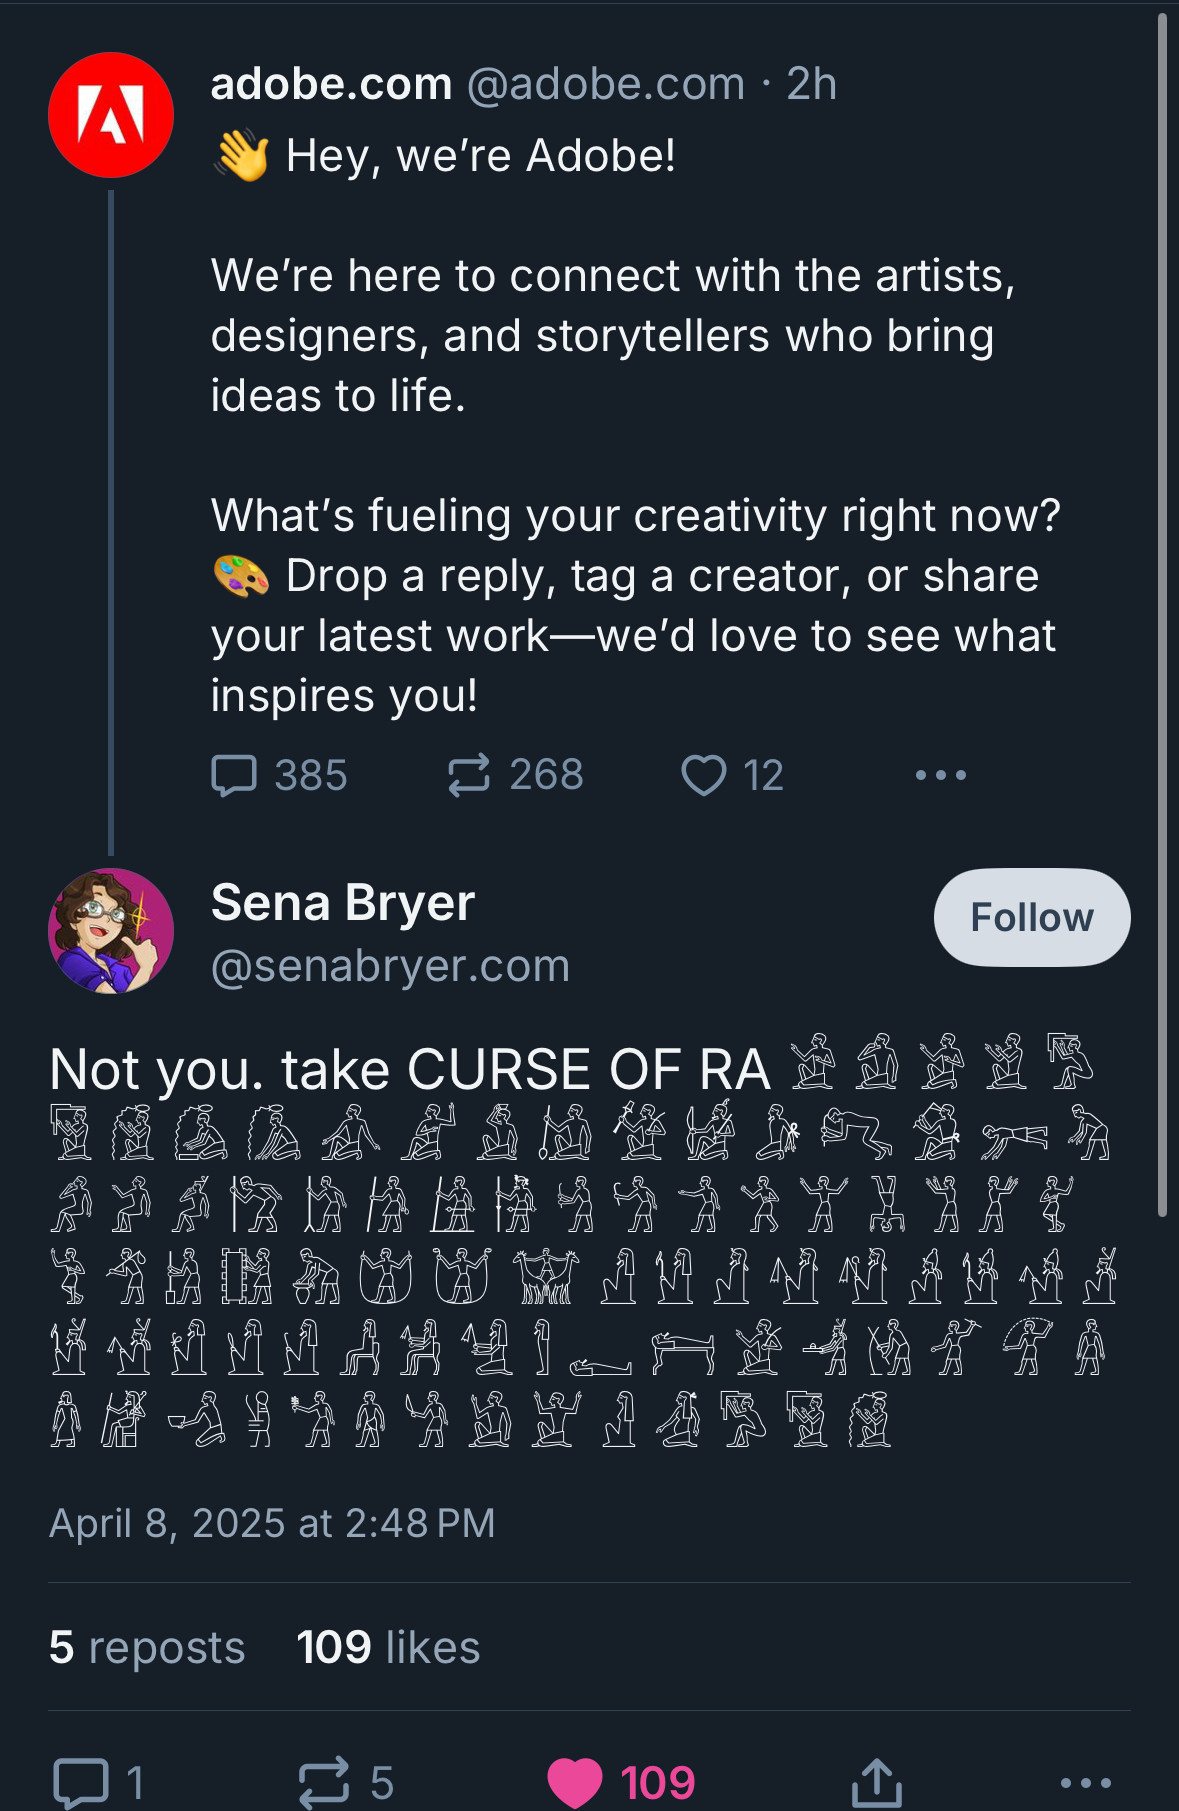Open more options for Sena Bryer's post
Viewport: 1179px width, 1811px height.
(1084, 1782)
